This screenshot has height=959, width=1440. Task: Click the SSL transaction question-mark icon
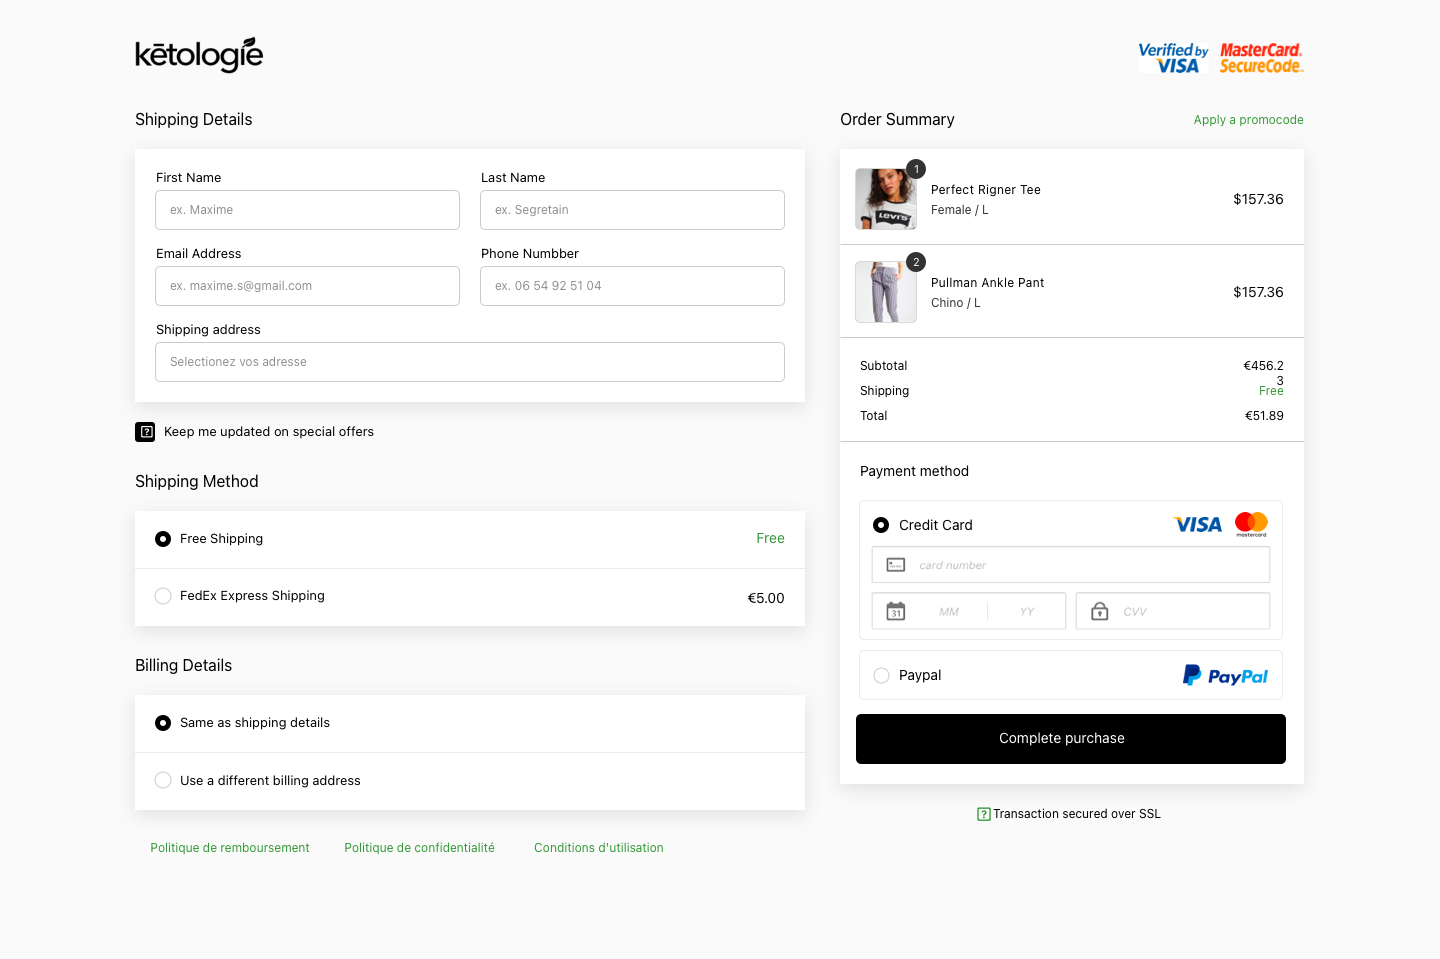coord(984,814)
